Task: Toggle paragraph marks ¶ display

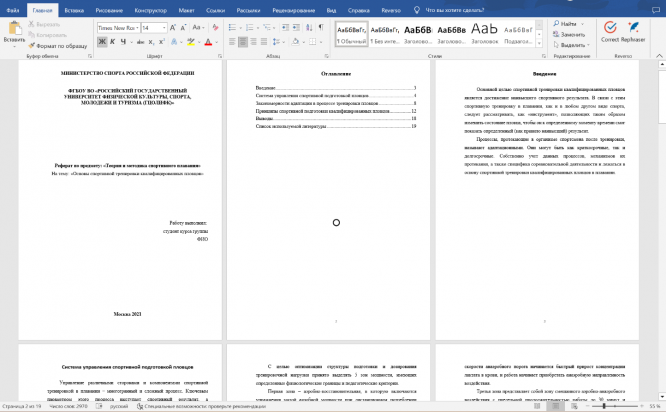Action: (x=321, y=28)
